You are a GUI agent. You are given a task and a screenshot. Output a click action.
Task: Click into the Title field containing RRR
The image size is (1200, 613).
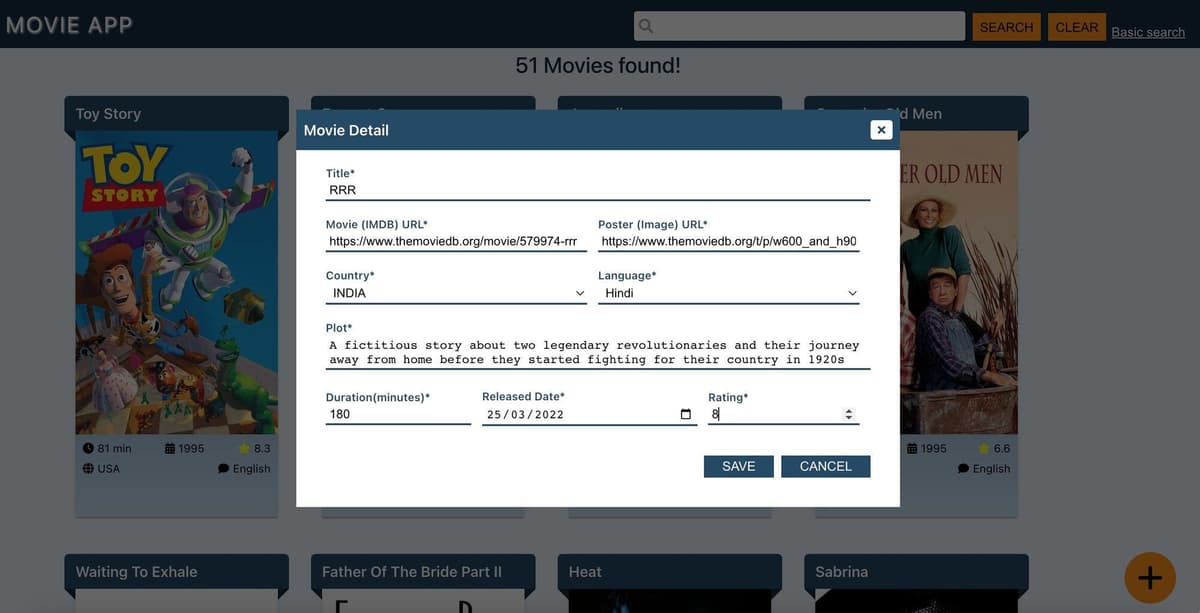click(x=597, y=190)
